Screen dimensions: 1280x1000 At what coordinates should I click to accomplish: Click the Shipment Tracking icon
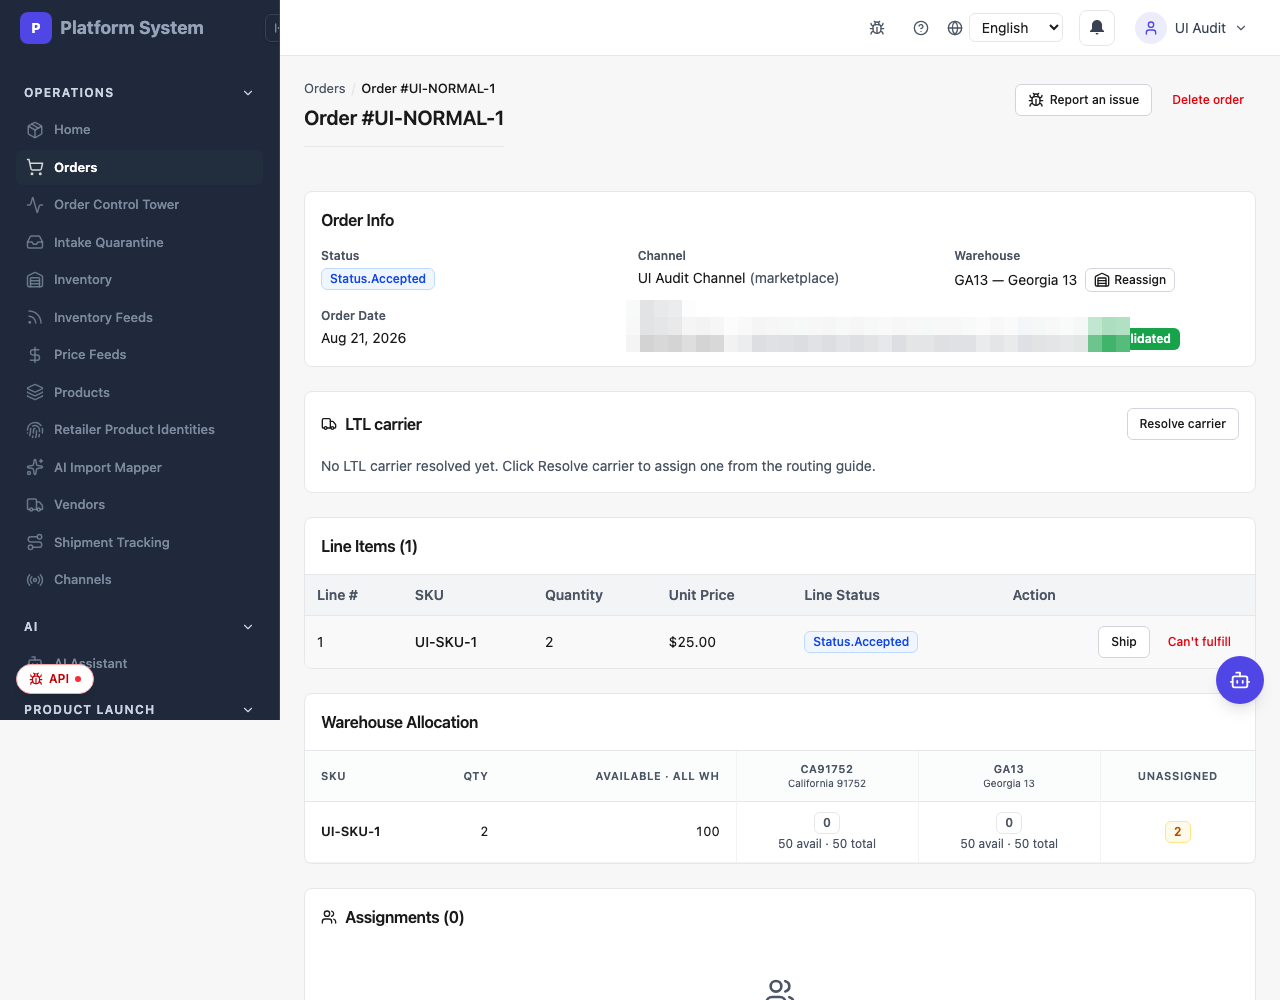tap(35, 542)
